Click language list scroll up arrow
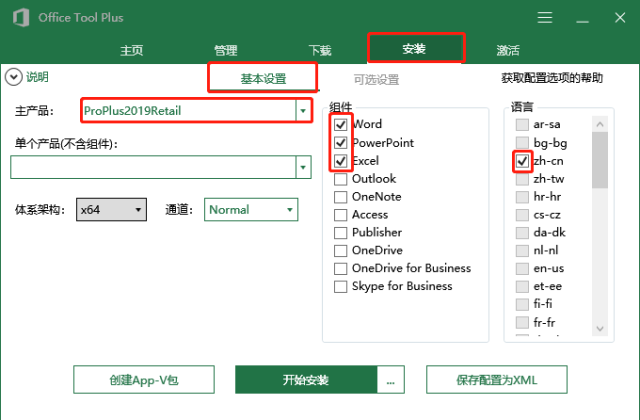The width and height of the screenshot is (640, 420). (600, 124)
